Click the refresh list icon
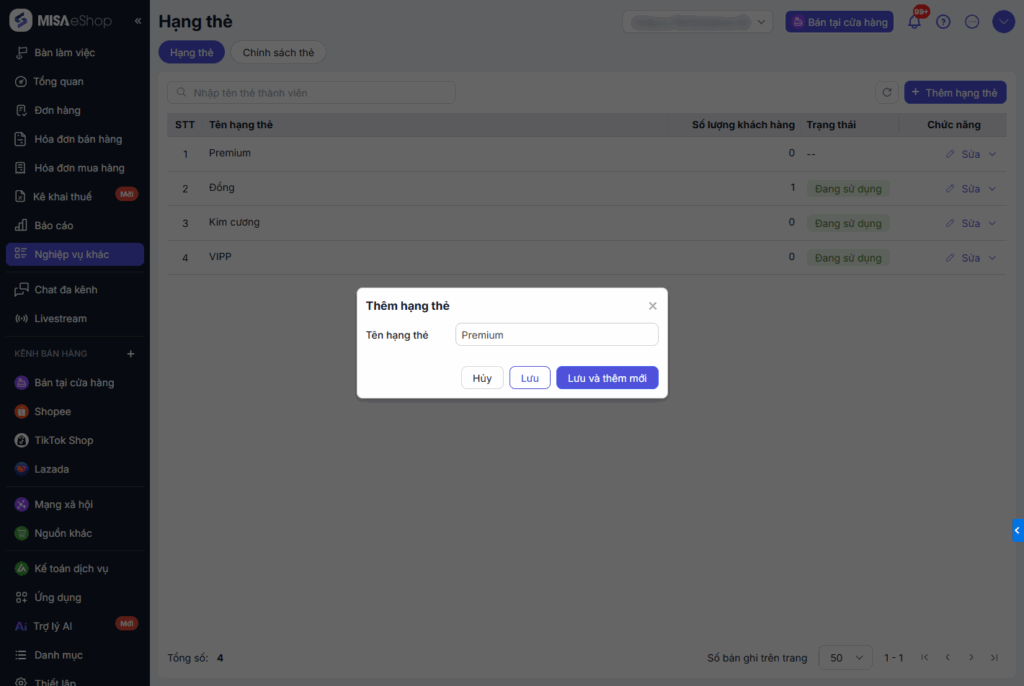Screen dimensions: 1024x686 tap(886, 92)
